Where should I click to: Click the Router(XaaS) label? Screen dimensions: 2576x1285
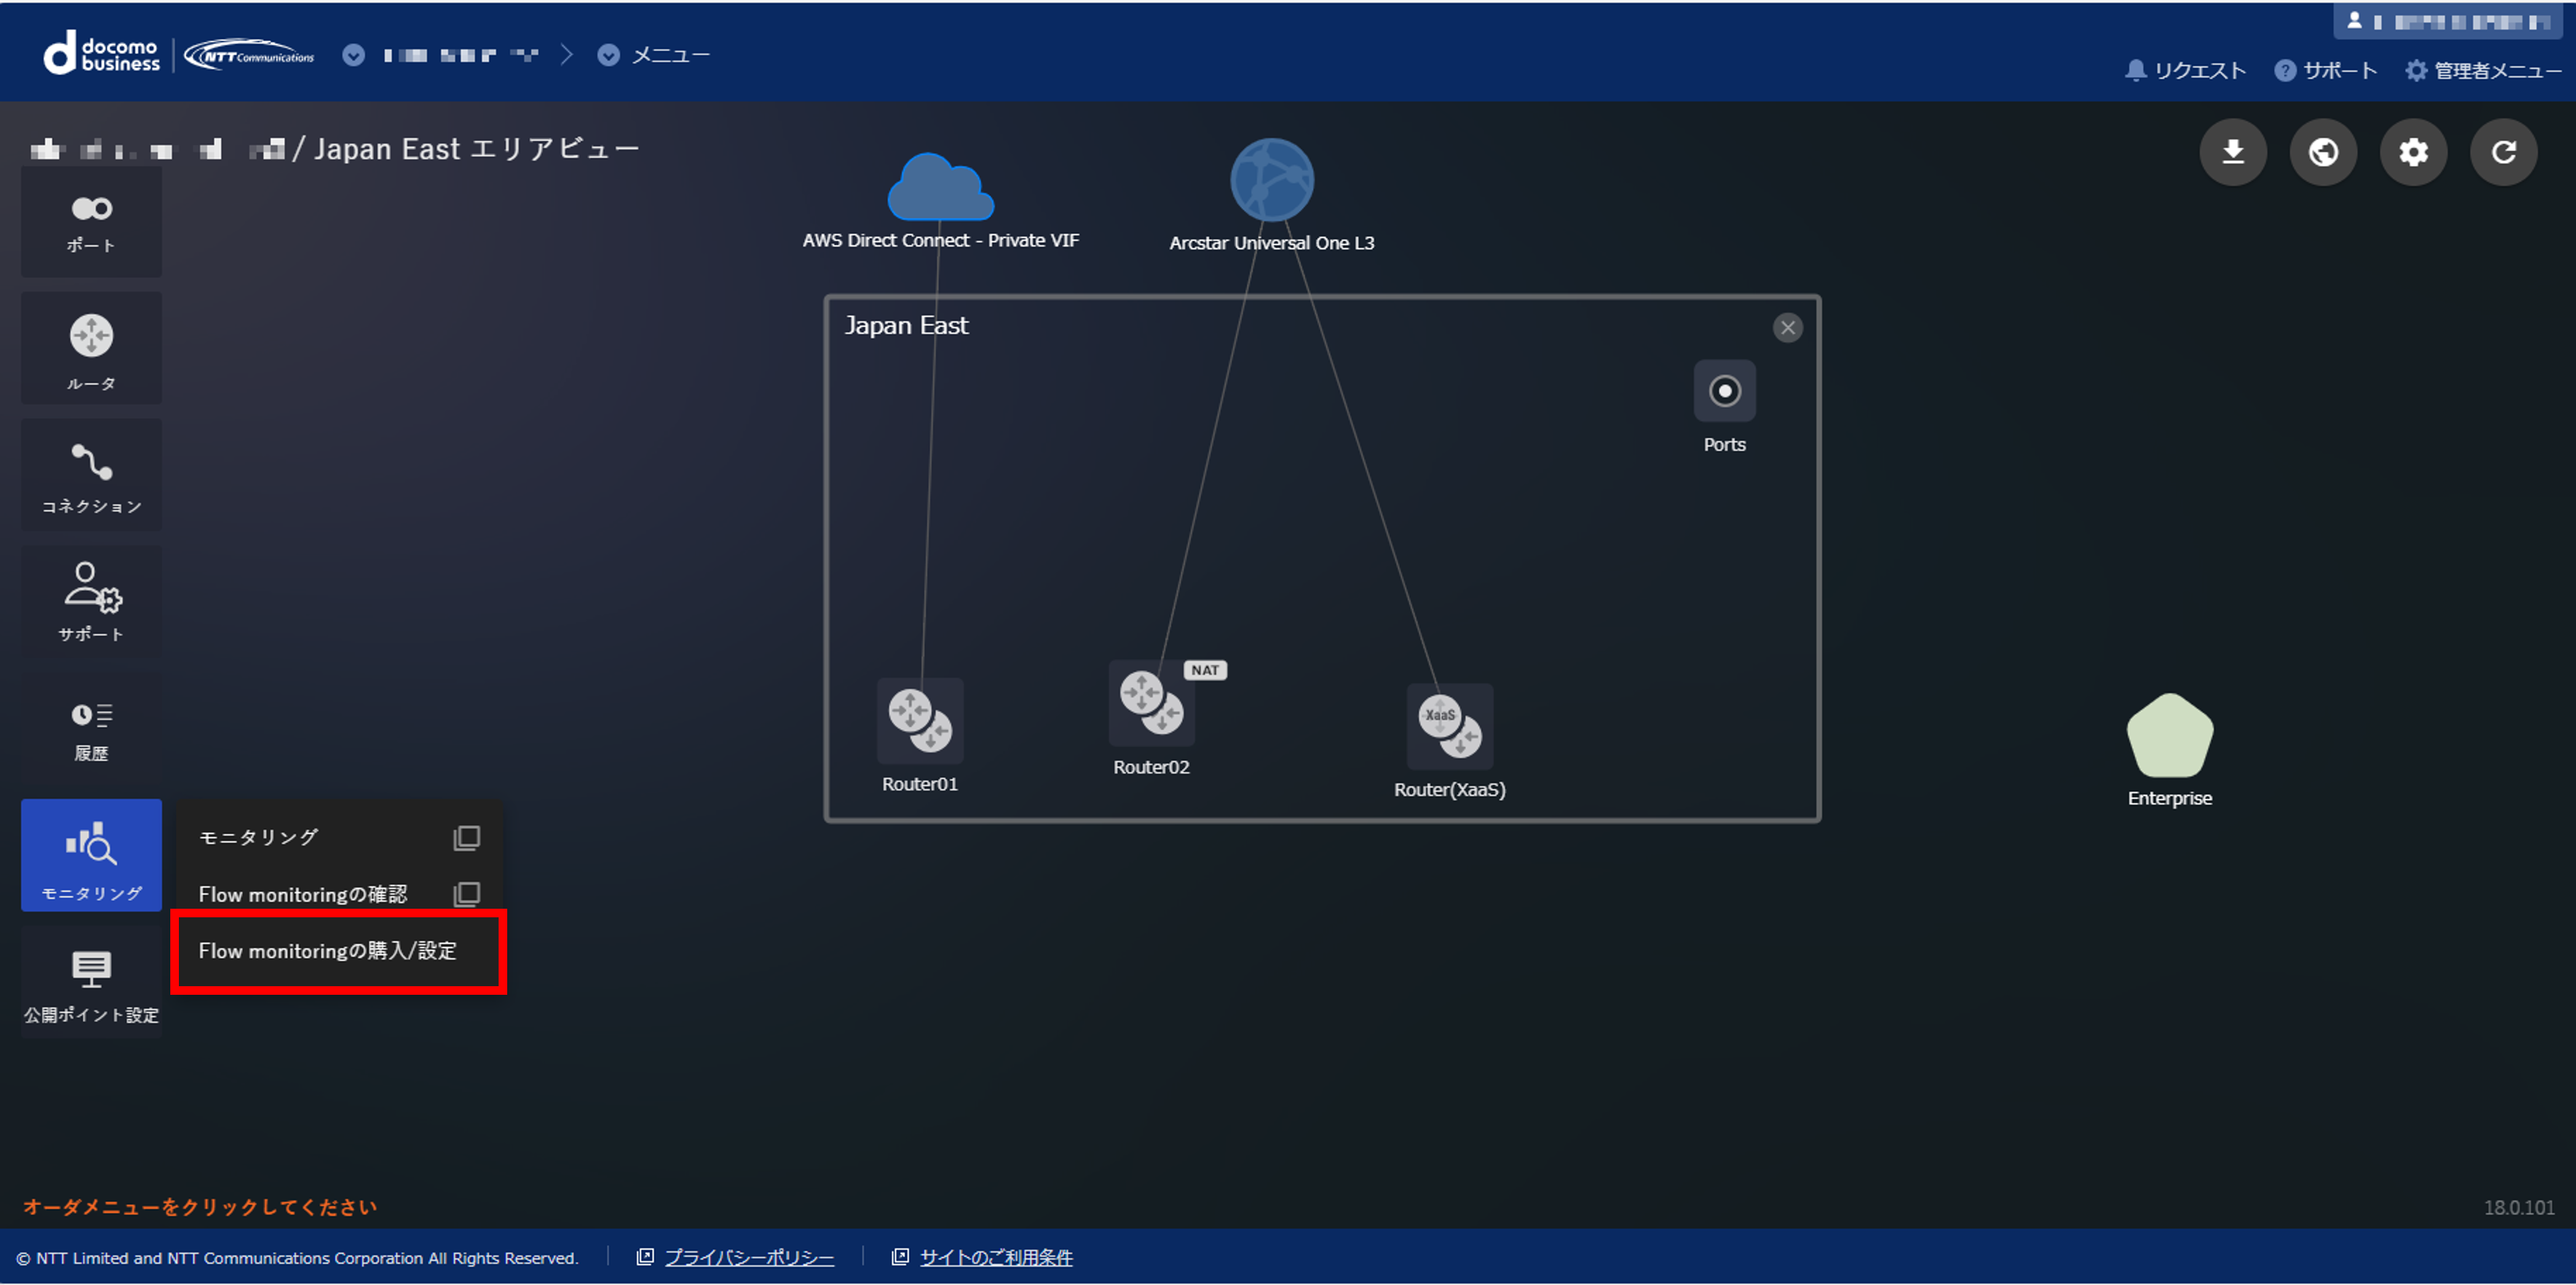pyautogui.click(x=1450, y=790)
